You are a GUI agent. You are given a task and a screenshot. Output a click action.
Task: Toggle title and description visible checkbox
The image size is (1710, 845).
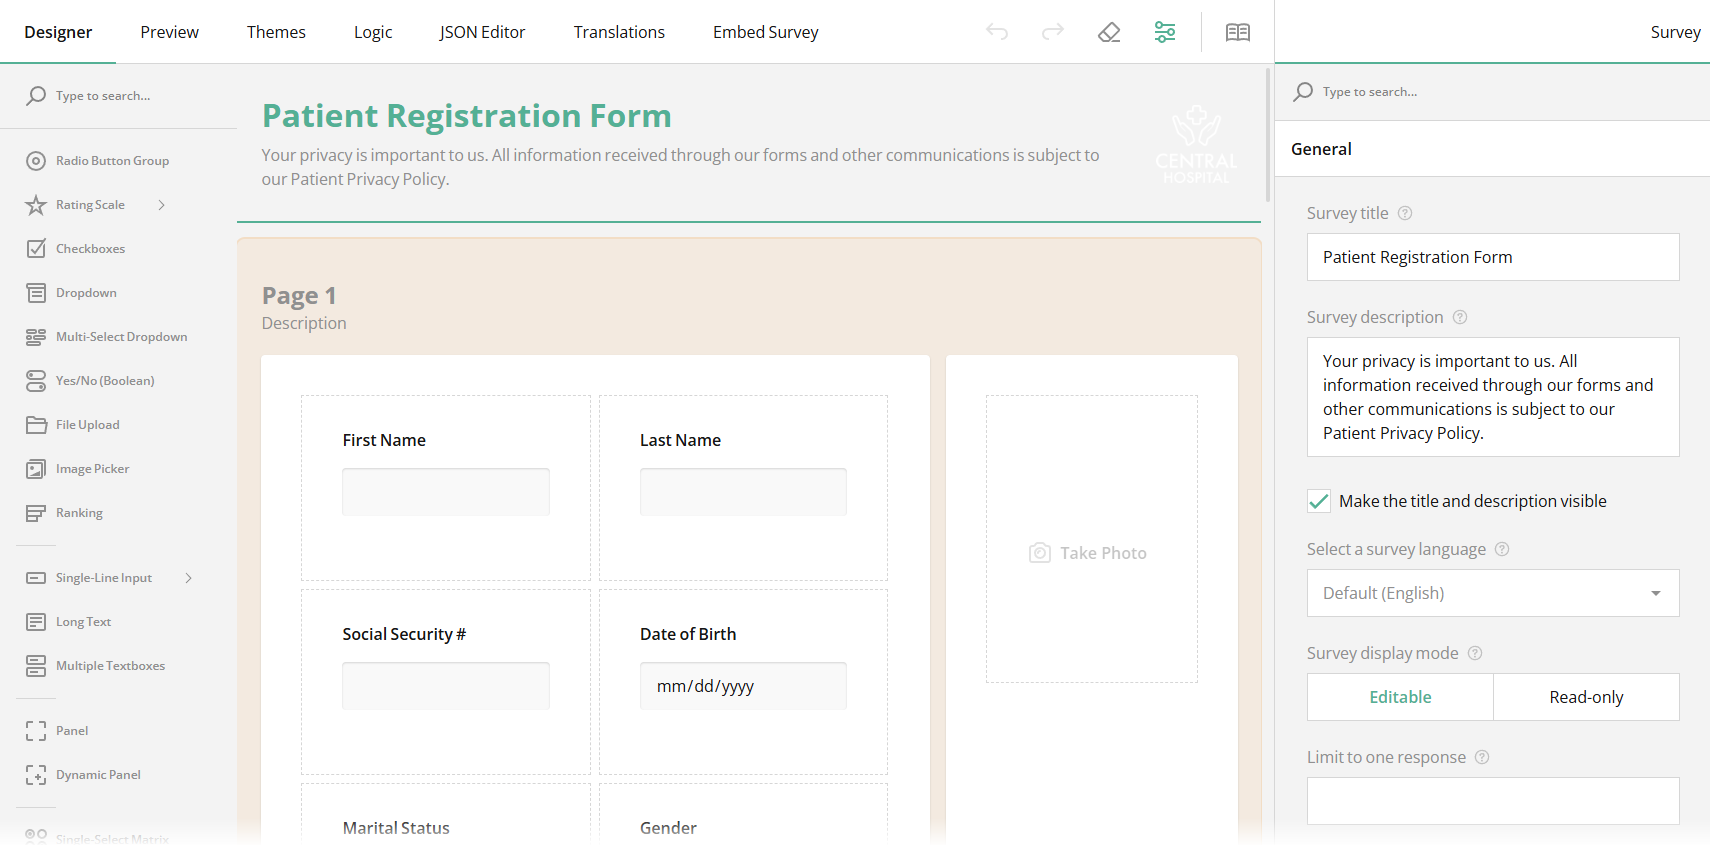click(x=1319, y=501)
